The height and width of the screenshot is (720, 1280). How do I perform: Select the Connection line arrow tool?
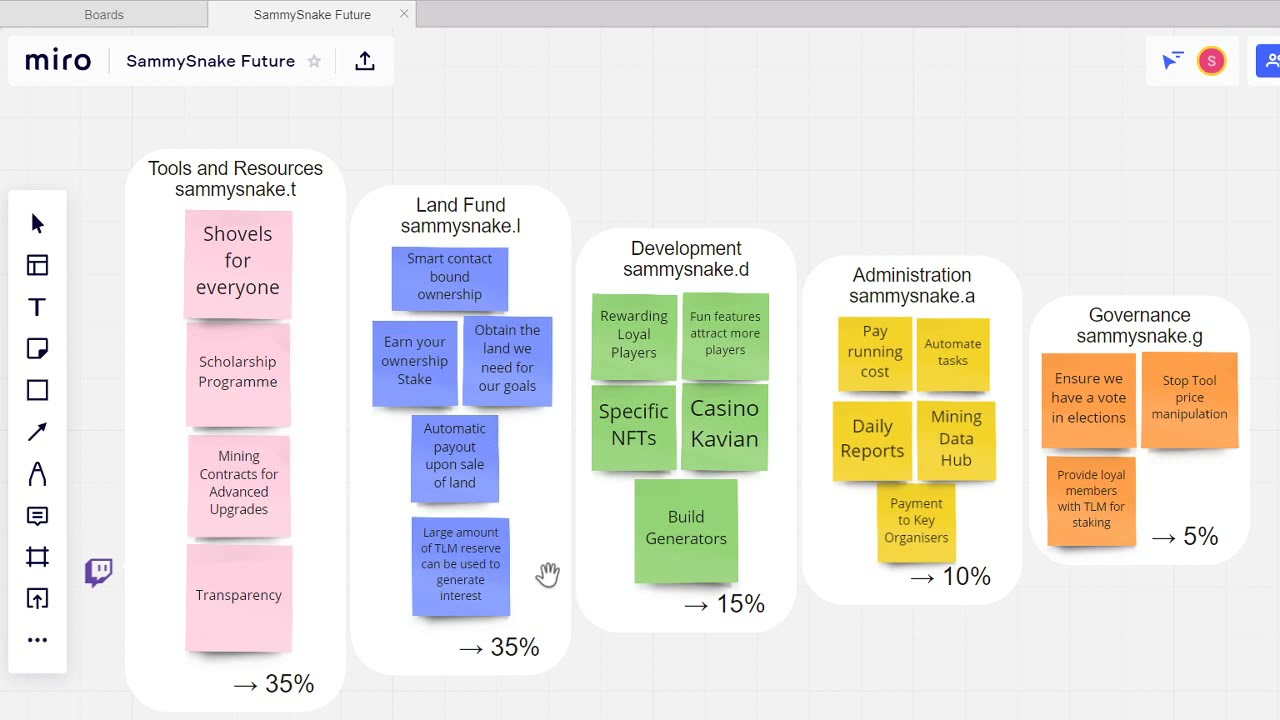click(x=37, y=432)
